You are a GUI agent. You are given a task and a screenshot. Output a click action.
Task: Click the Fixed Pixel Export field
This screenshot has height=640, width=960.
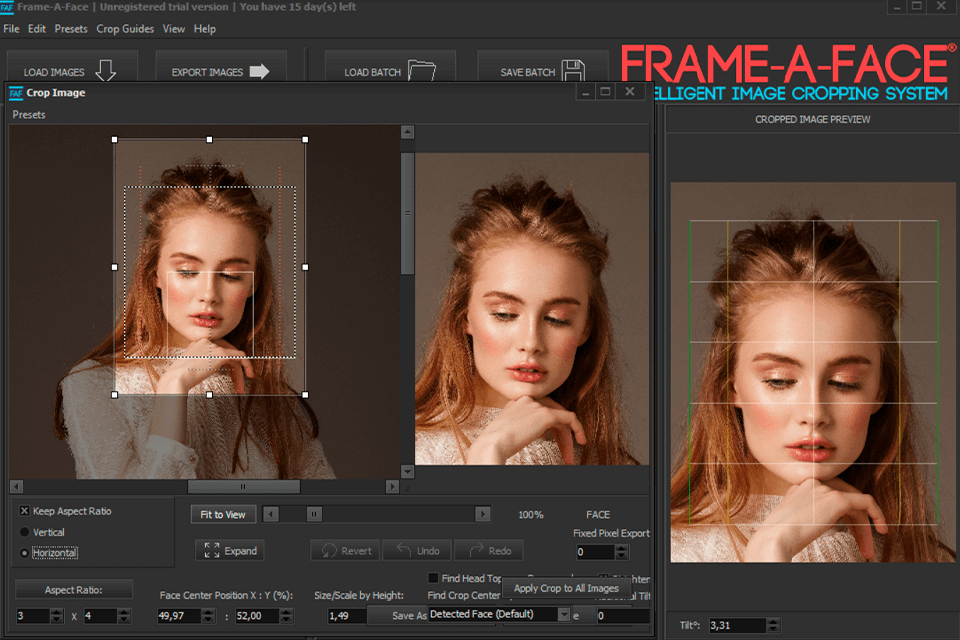coord(595,552)
